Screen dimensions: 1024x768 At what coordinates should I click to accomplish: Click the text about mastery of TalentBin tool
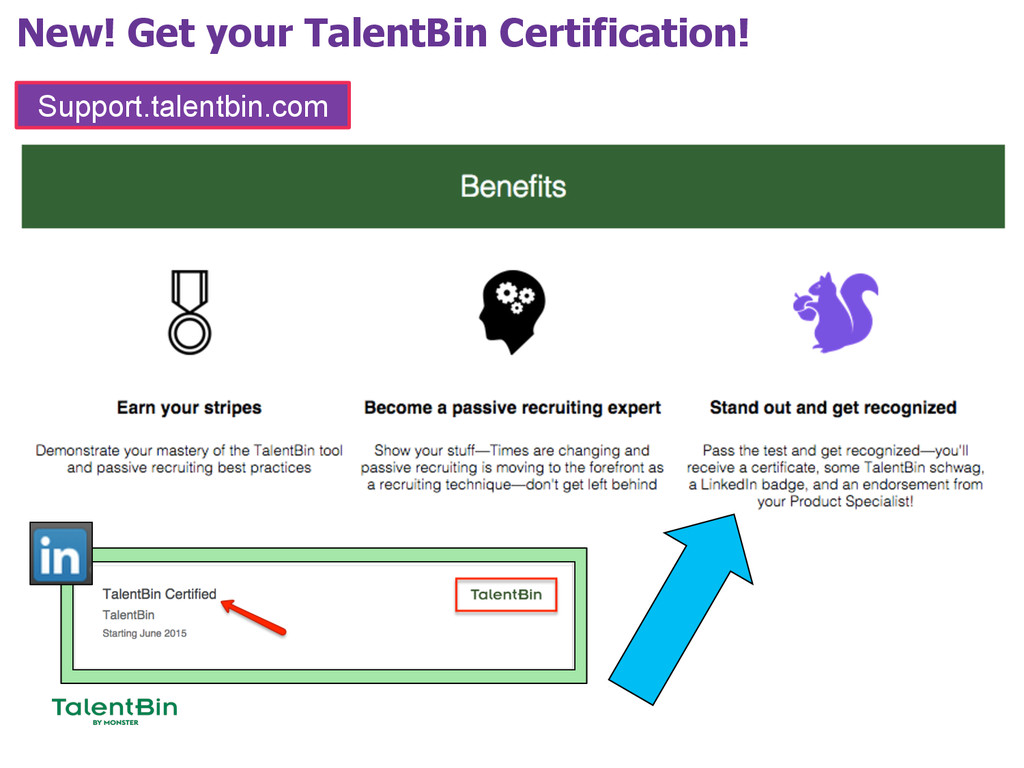(x=189, y=459)
